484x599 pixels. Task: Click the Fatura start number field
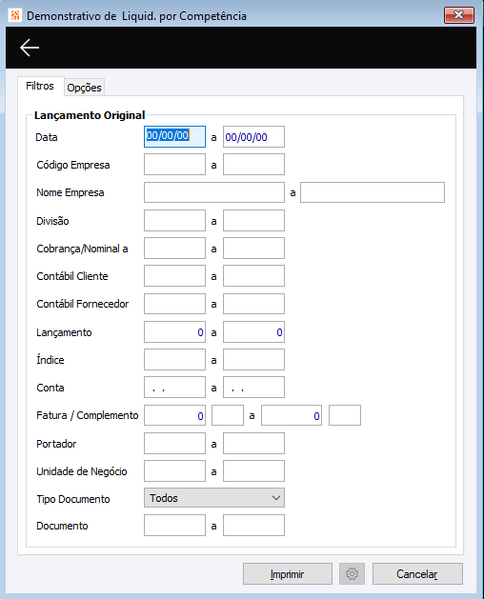tap(175, 415)
